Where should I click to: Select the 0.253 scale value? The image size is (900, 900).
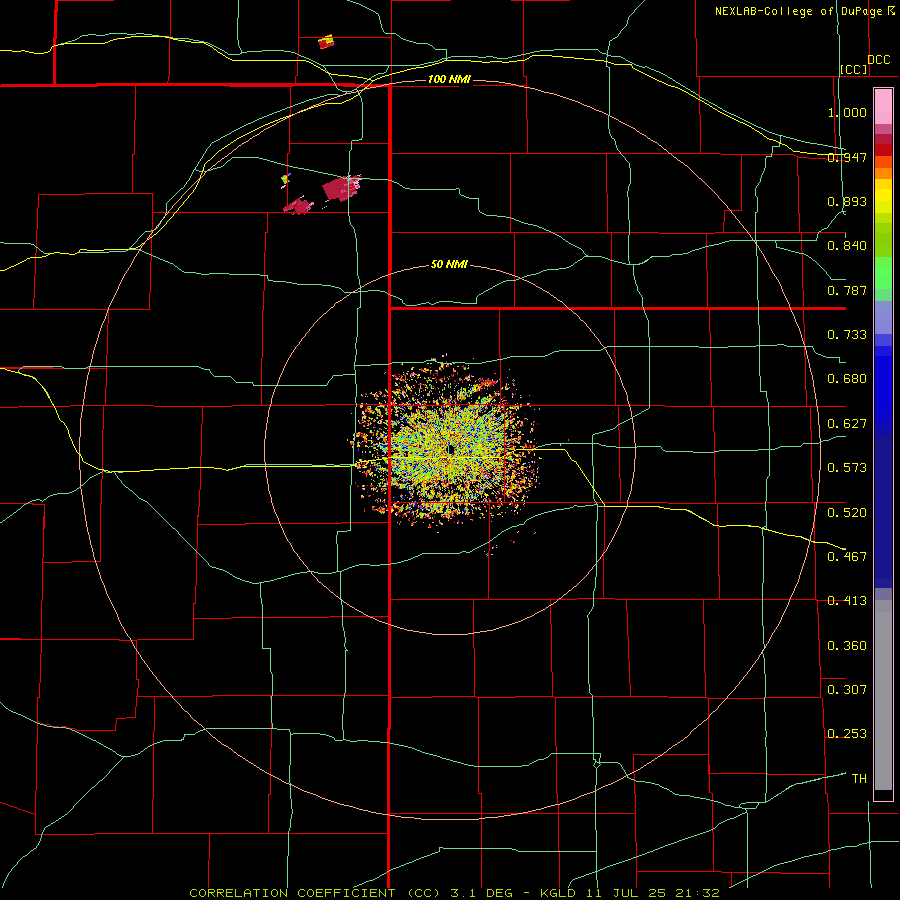click(847, 734)
